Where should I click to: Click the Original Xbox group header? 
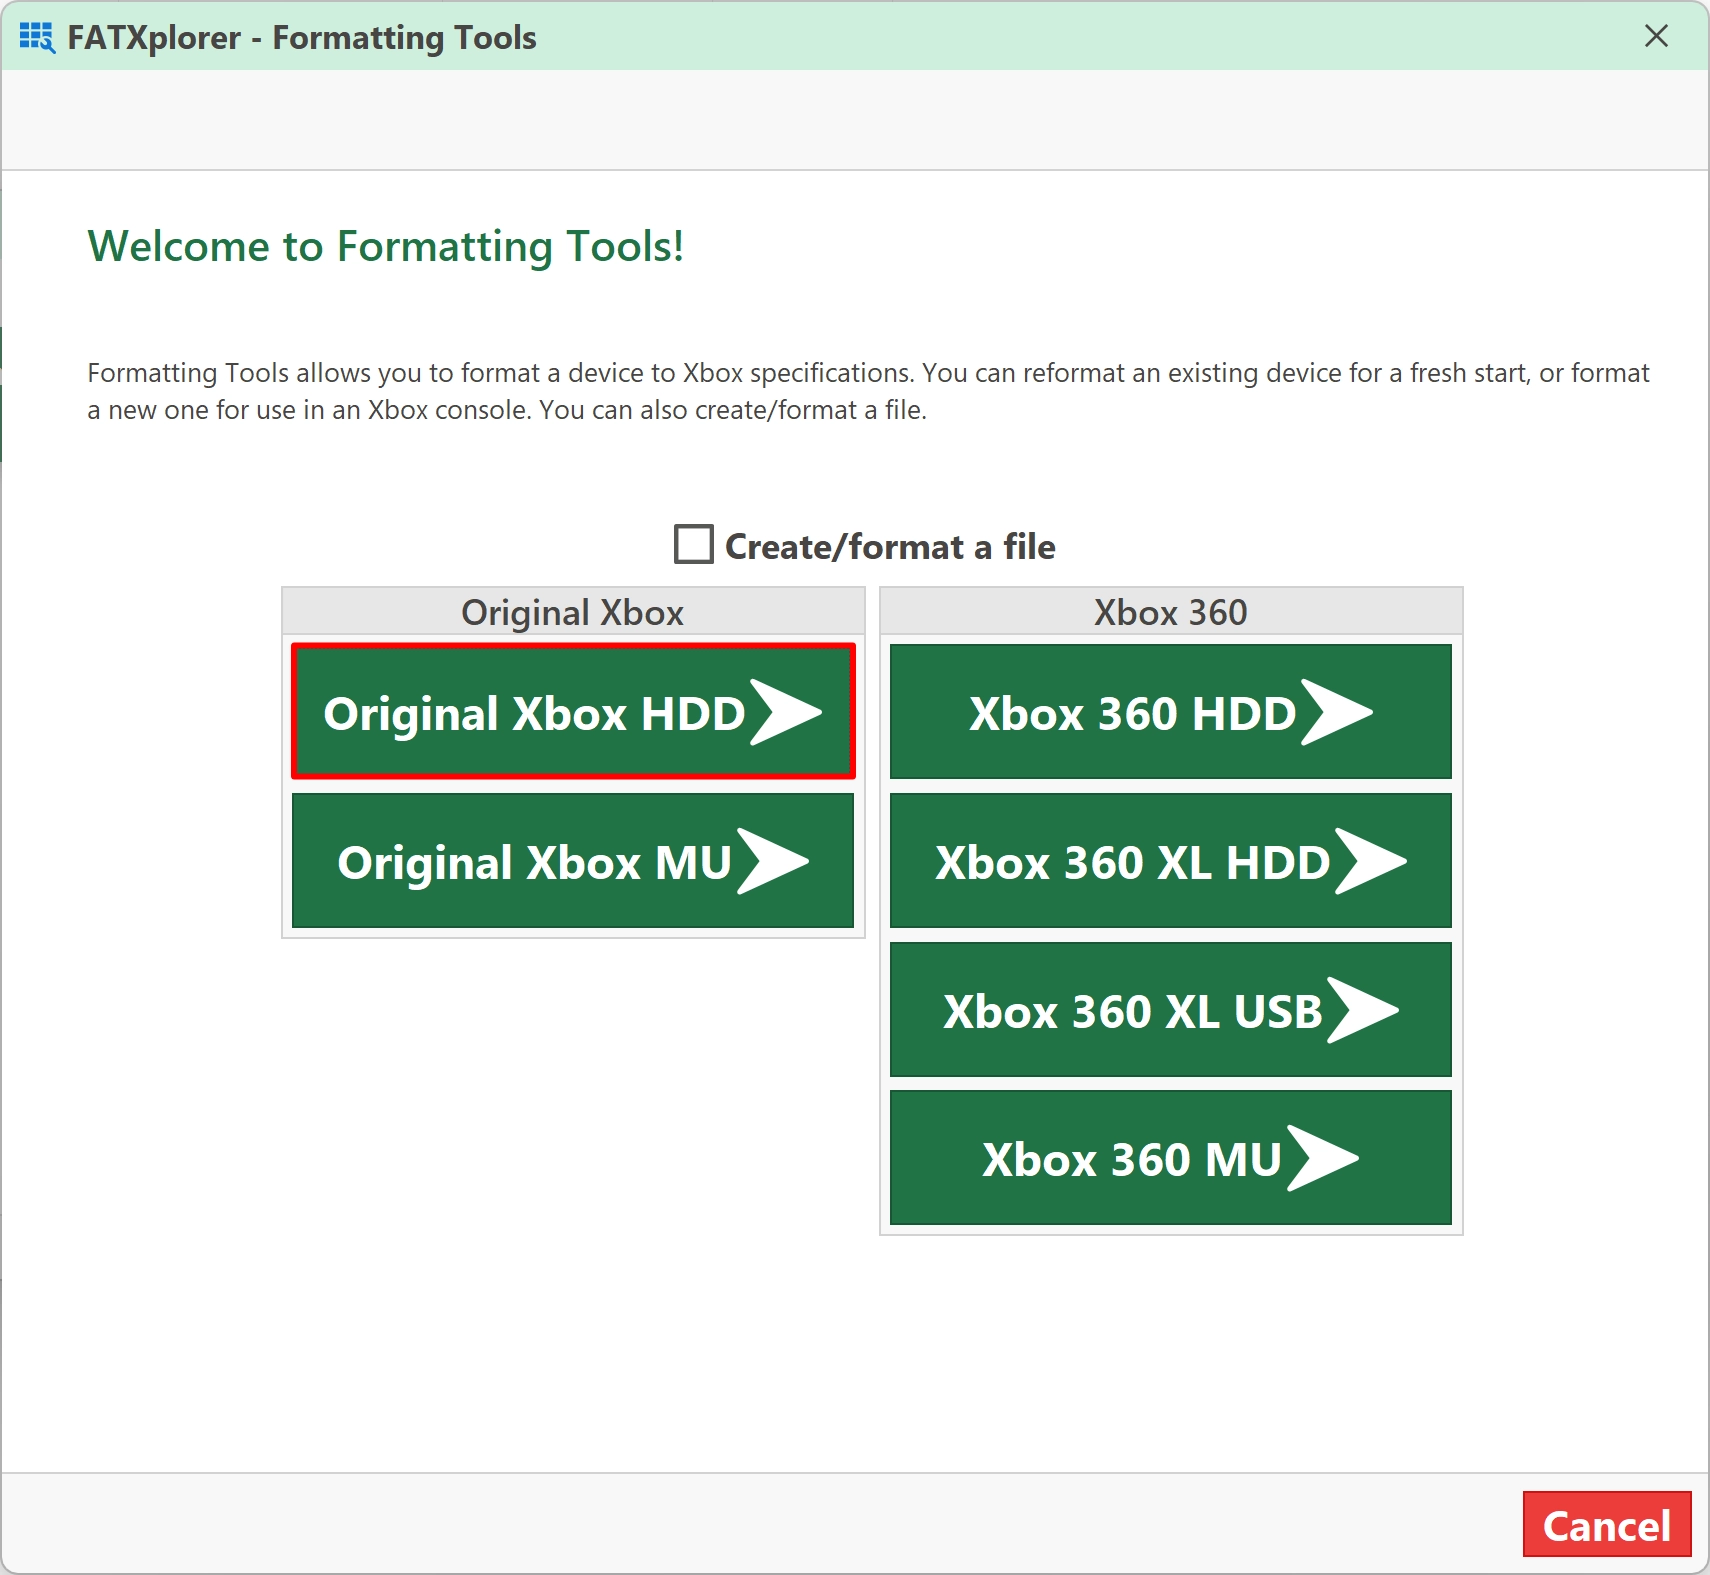click(x=573, y=612)
